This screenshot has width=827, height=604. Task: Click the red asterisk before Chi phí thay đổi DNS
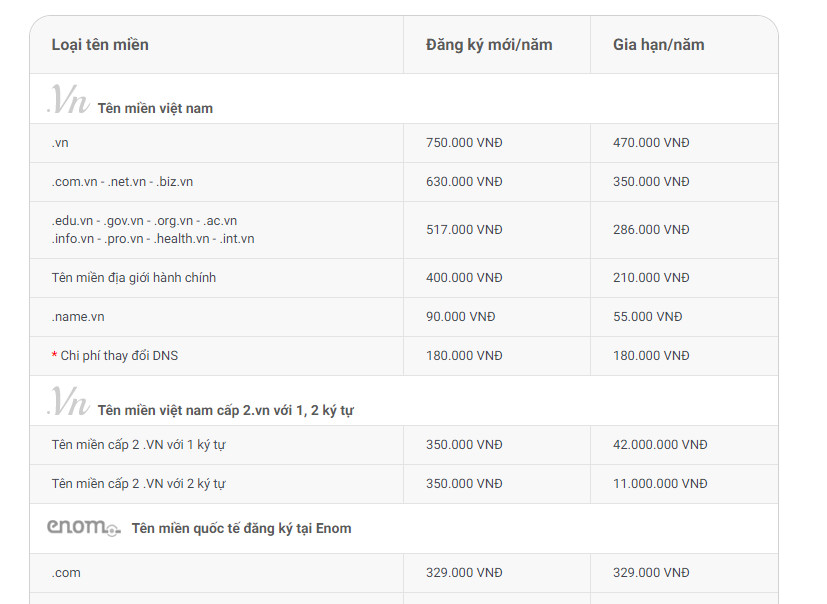click(x=54, y=355)
